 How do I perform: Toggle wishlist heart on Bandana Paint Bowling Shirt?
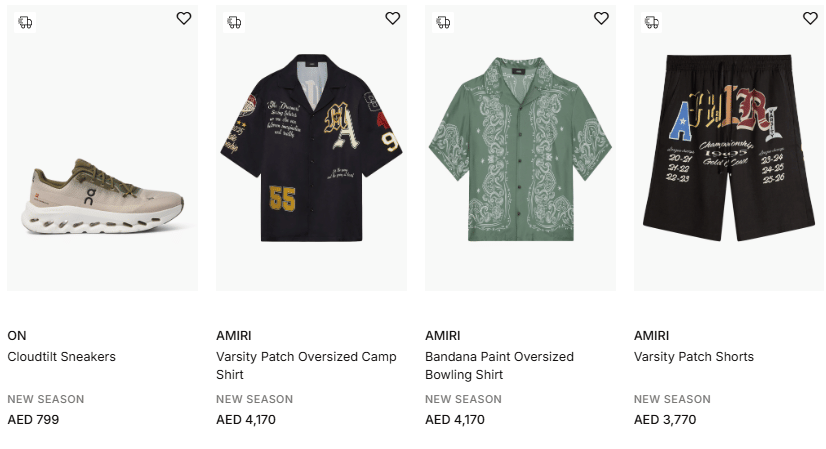point(601,18)
